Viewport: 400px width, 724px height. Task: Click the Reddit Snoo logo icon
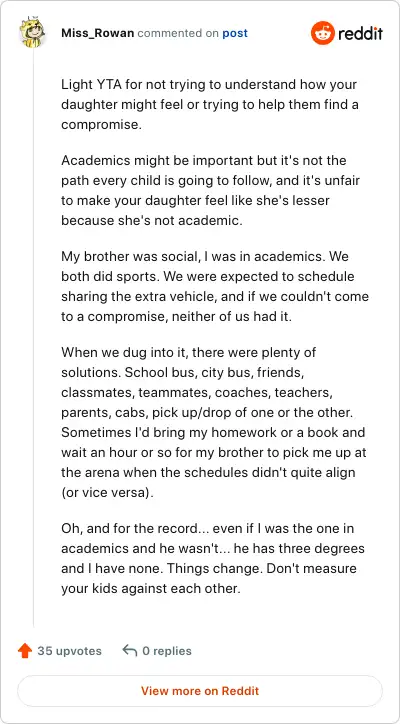(x=322, y=33)
